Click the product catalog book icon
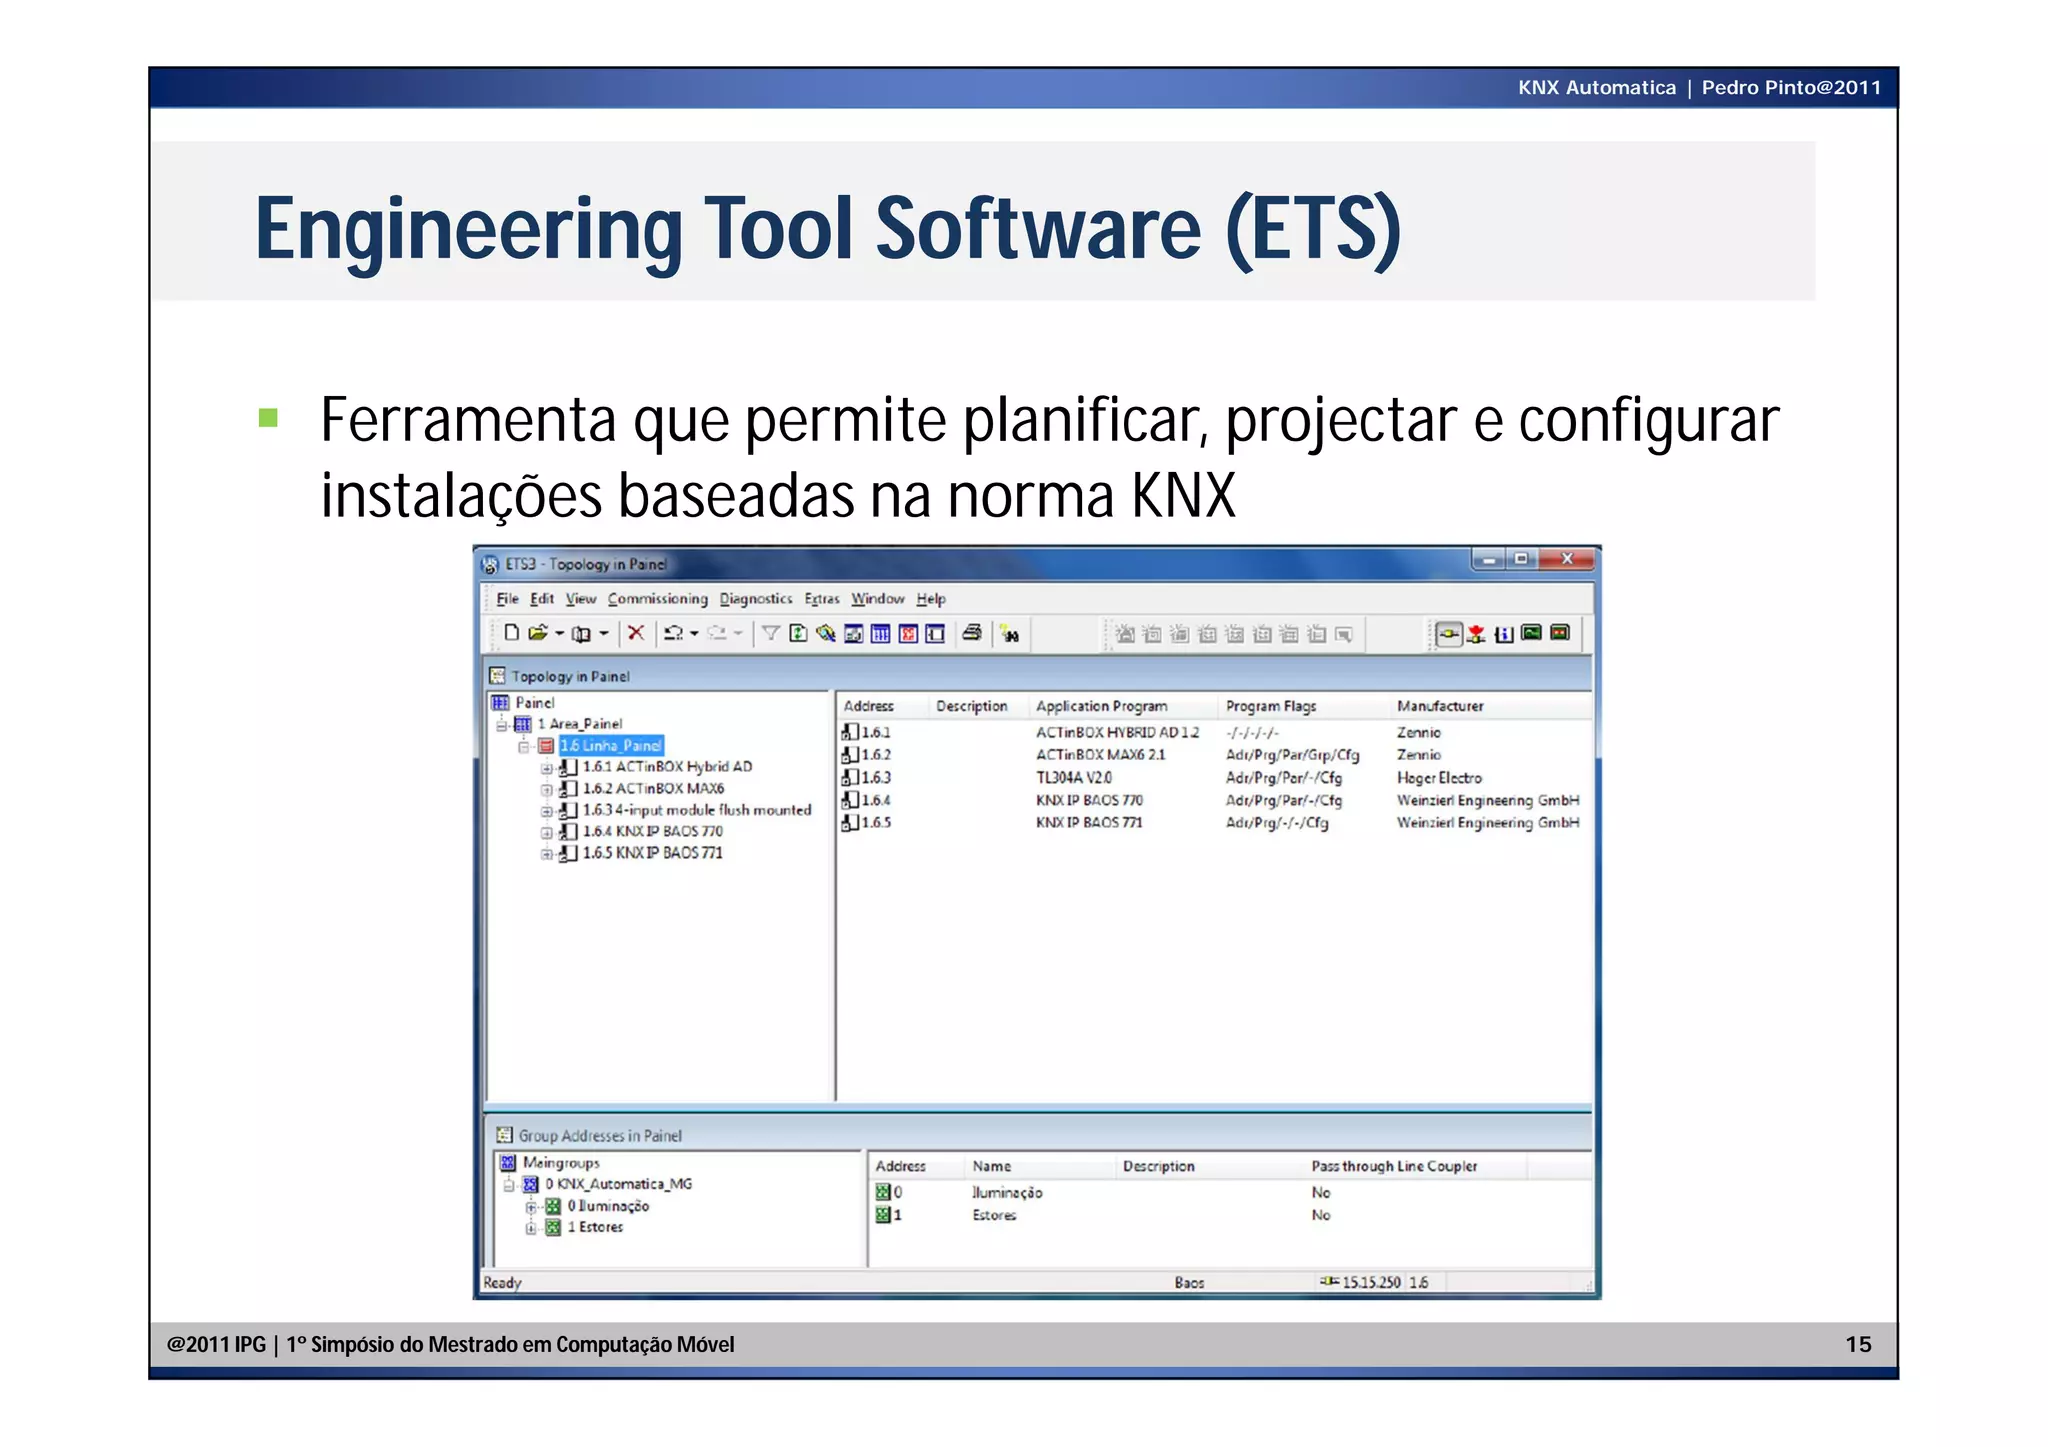Image resolution: width=2048 pixels, height=1447 pixels. click(581, 634)
